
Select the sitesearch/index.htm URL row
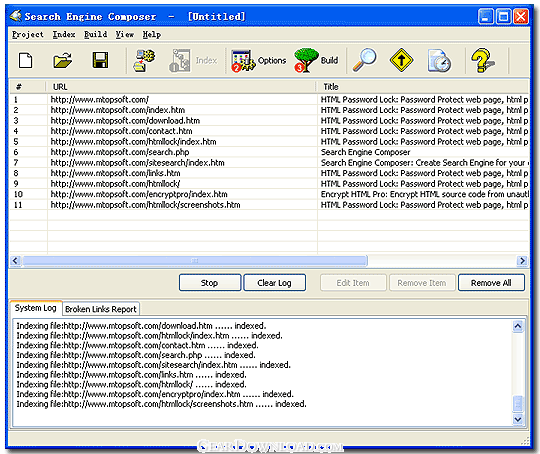[x=269, y=163]
